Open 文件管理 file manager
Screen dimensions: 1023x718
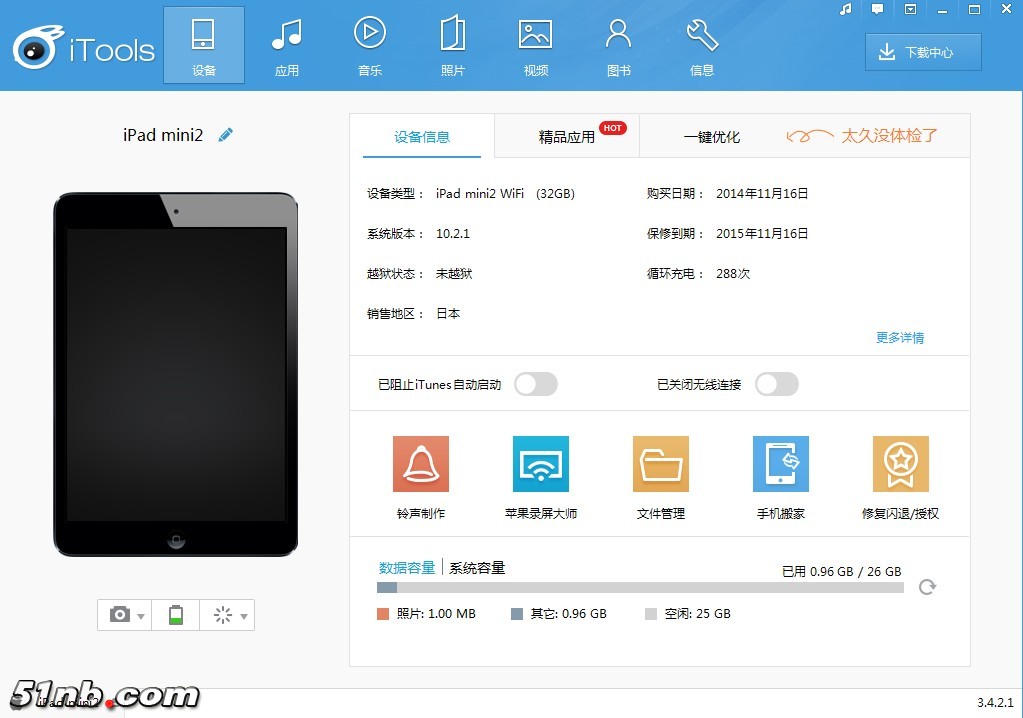coord(661,465)
